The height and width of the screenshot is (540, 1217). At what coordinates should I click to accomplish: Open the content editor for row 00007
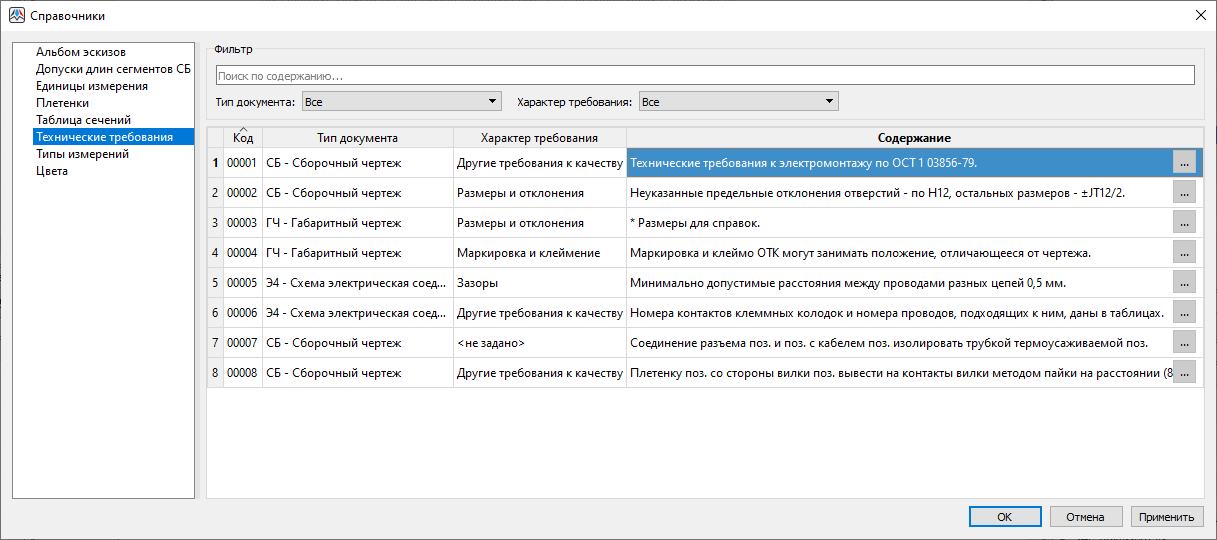click(x=1184, y=342)
